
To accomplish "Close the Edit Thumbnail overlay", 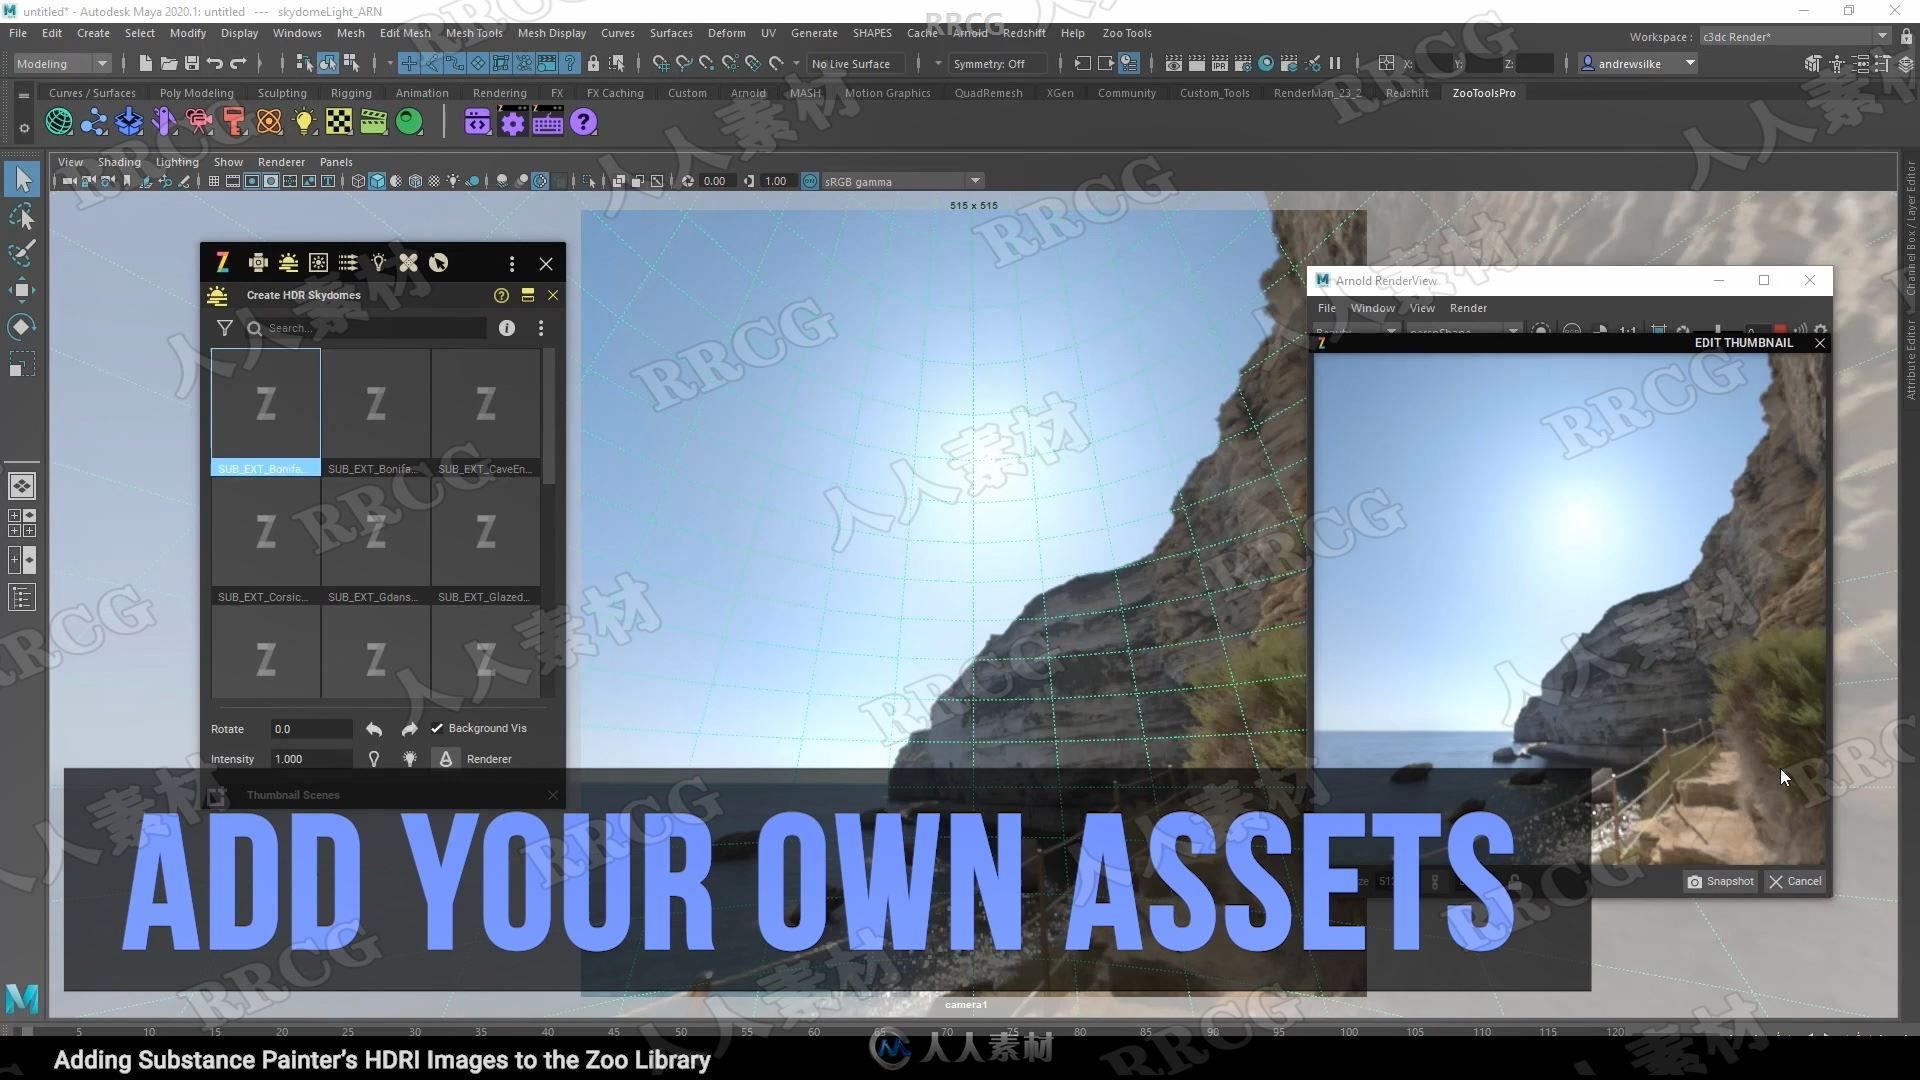I will tap(1820, 343).
